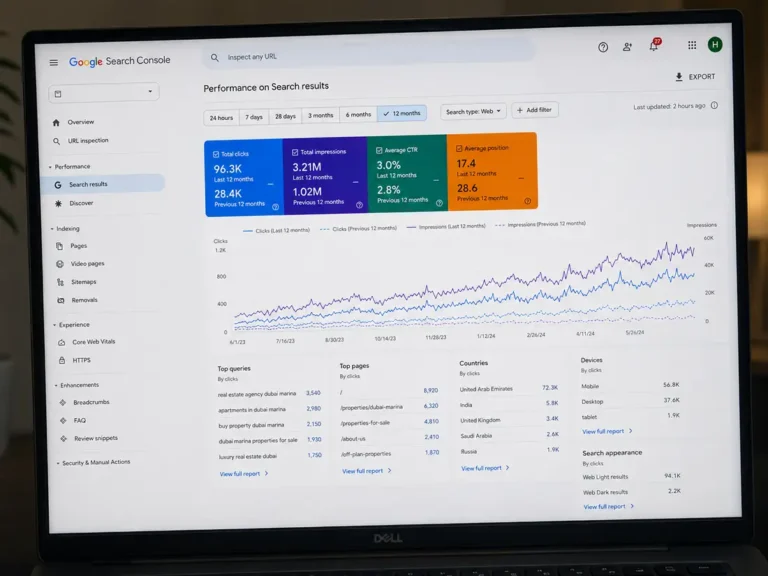Open the hamburger navigation menu
Screen dimensions: 768x576
[54, 63]
